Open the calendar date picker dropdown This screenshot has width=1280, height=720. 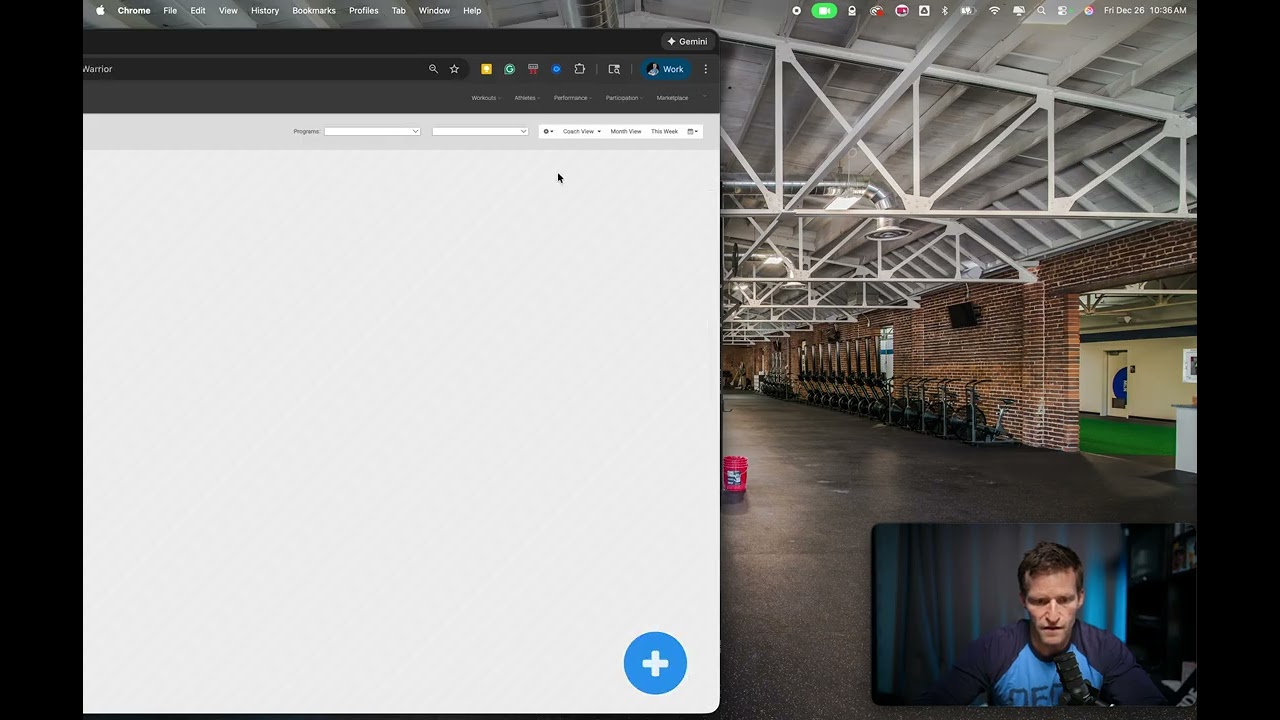[x=692, y=131]
